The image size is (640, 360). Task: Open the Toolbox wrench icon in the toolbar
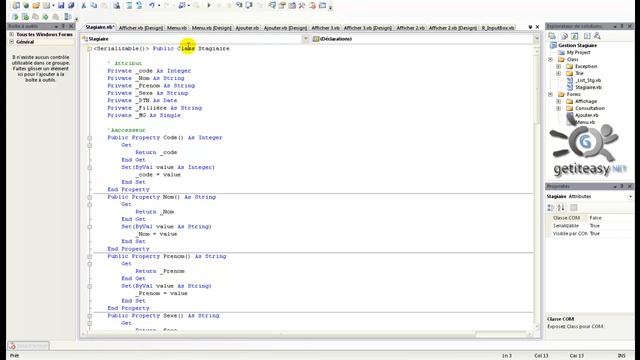302,5
